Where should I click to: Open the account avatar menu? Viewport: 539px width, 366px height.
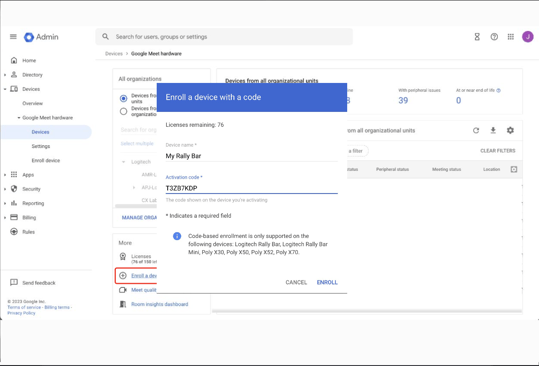tap(528, 37)
